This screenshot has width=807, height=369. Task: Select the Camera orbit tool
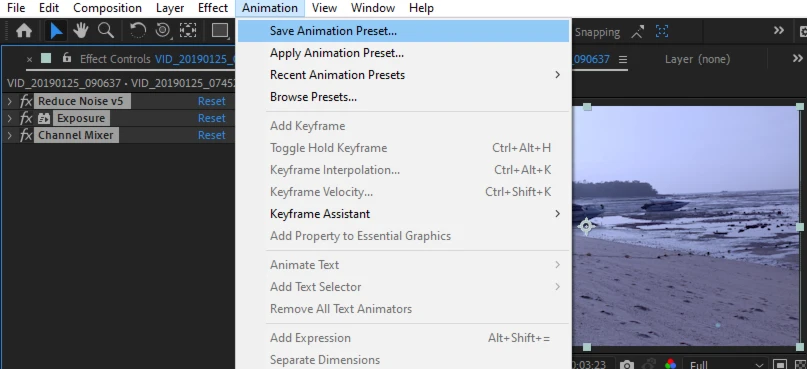click(x=163, y=31)
